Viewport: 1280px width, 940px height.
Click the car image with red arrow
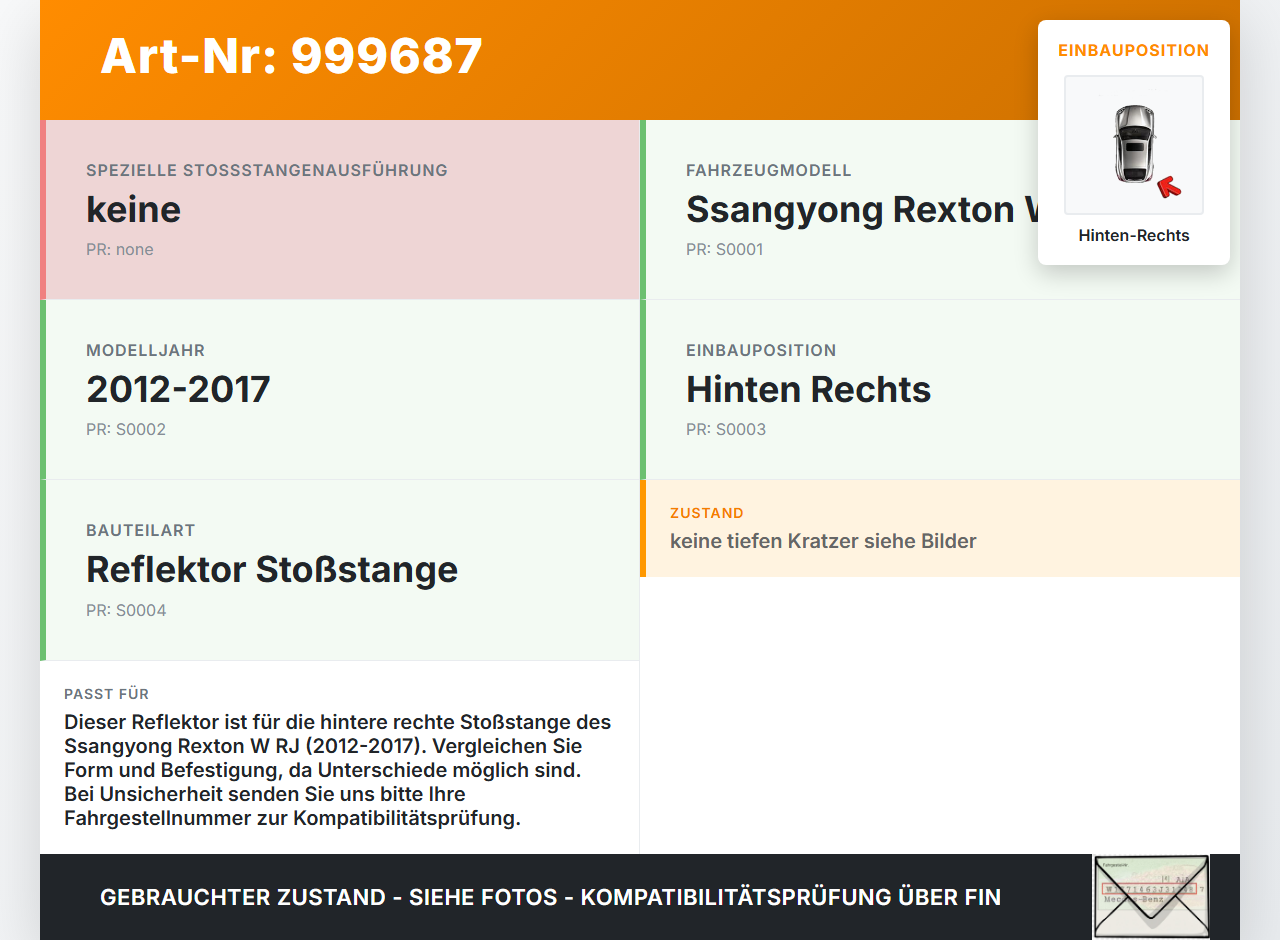1134,145
